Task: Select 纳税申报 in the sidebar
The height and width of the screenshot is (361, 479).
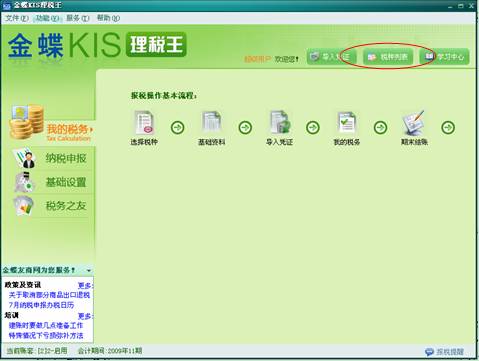Action: [66, 158]
